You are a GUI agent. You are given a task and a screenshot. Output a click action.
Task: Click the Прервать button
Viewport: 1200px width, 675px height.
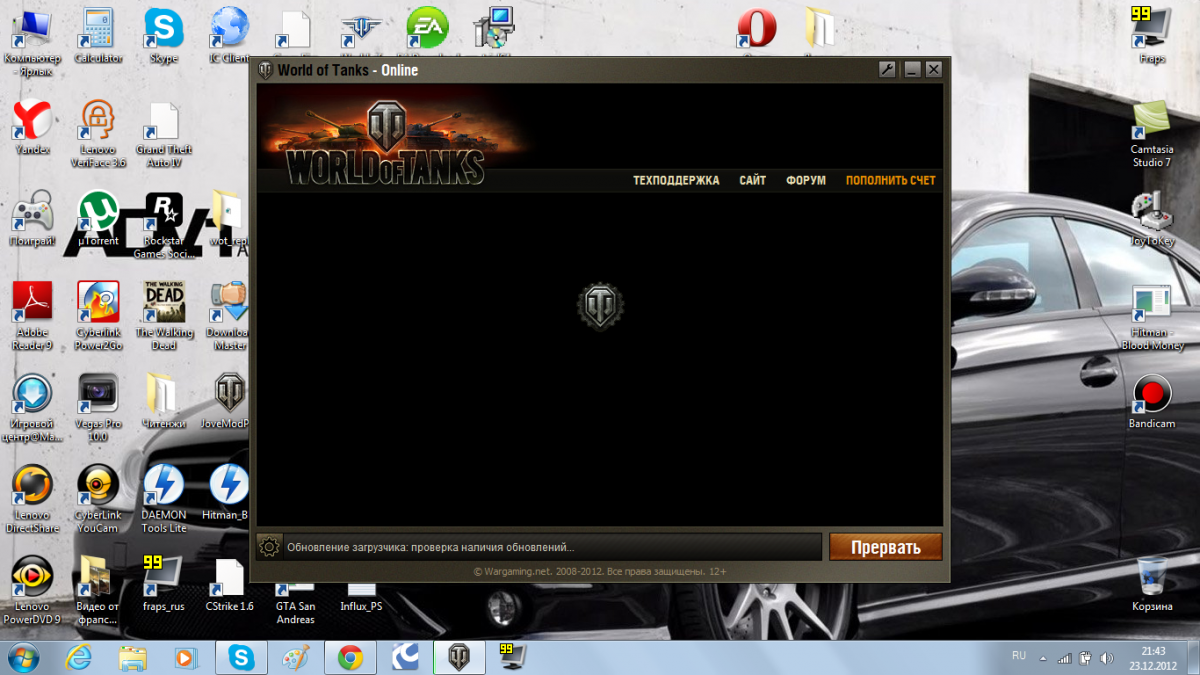(885, 547)
